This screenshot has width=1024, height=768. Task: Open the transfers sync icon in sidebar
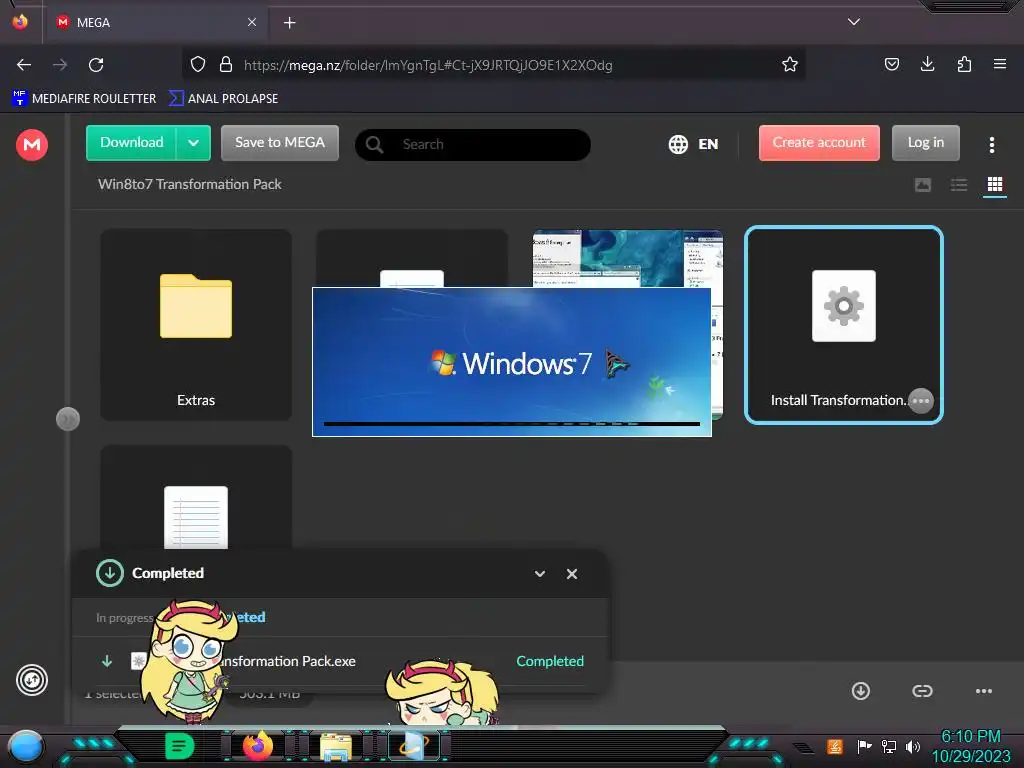[31, 680]
